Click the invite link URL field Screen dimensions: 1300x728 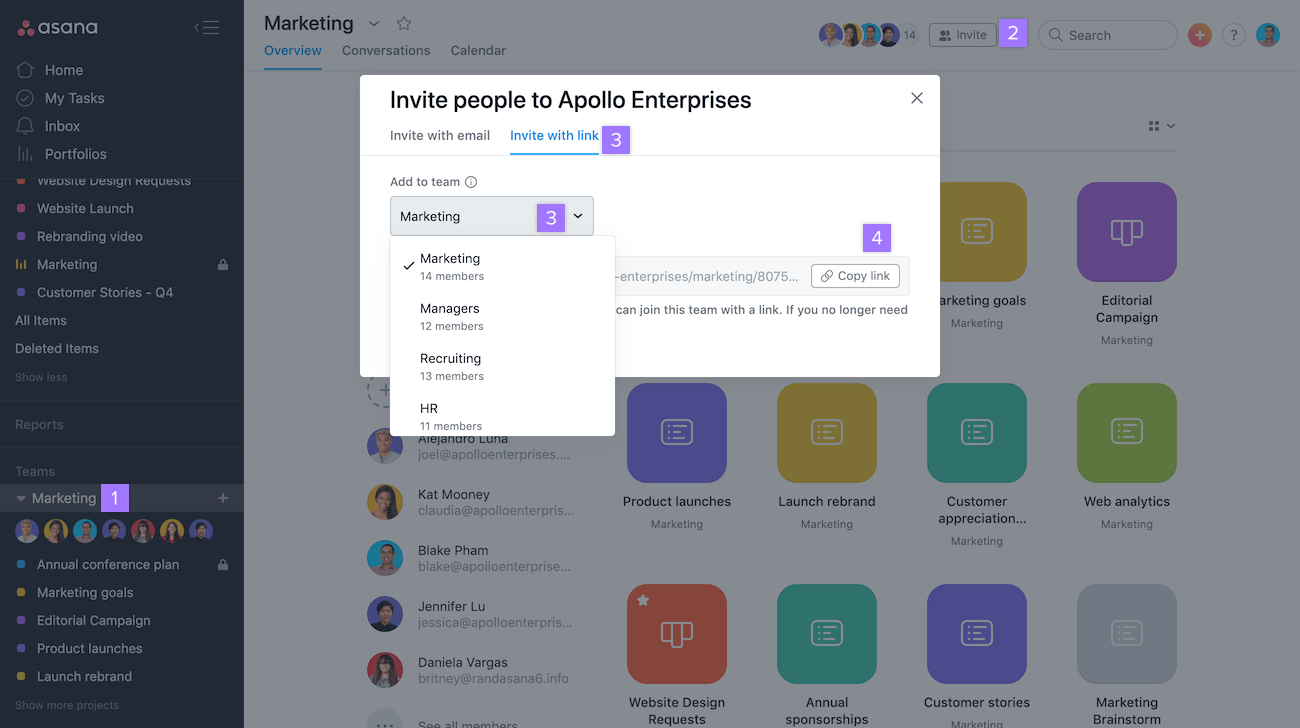pyautogui.click(x=709, y=276)
